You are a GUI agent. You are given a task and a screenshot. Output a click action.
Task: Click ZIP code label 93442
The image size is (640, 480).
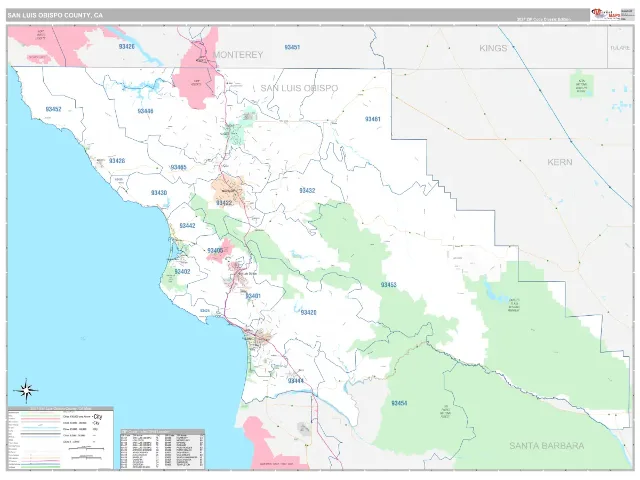(187, 225)
